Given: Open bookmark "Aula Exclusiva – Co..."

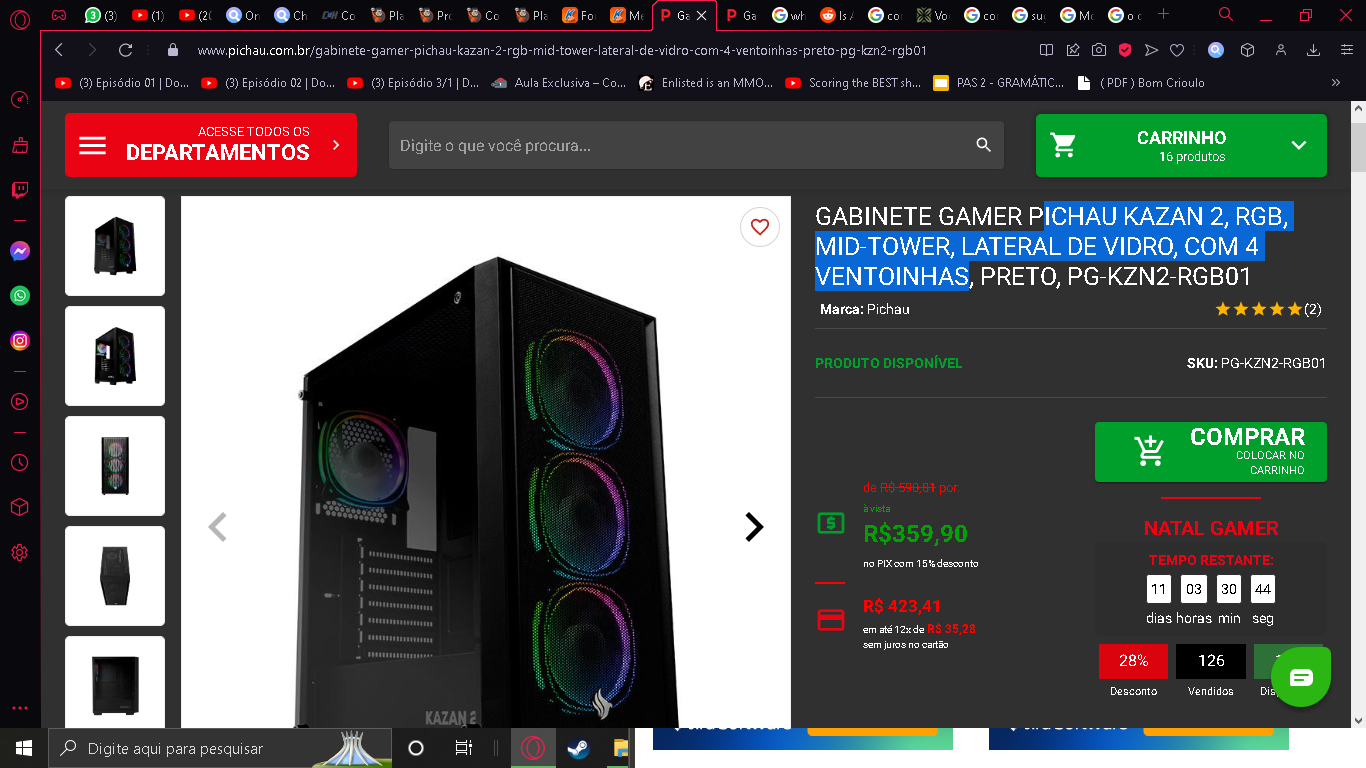Looking at the screenshot, I should (x=559, y=83).
